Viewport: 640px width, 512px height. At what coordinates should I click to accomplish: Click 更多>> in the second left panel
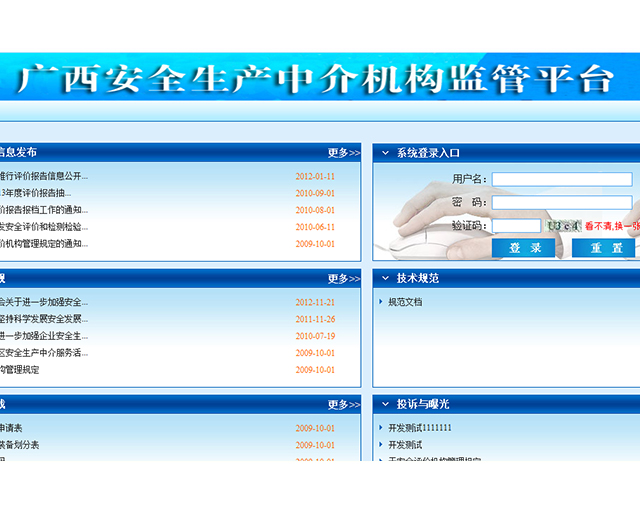click(x=343, y=278)
